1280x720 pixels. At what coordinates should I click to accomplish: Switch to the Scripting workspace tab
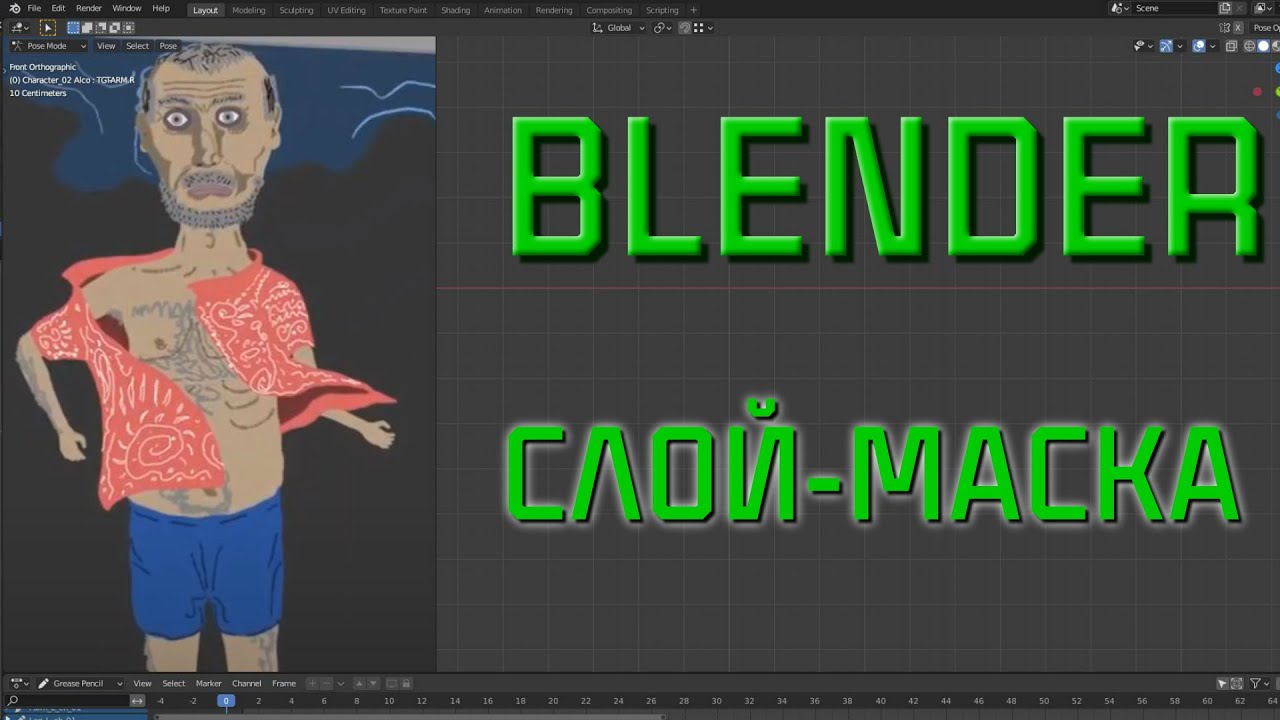coord(662,10)
